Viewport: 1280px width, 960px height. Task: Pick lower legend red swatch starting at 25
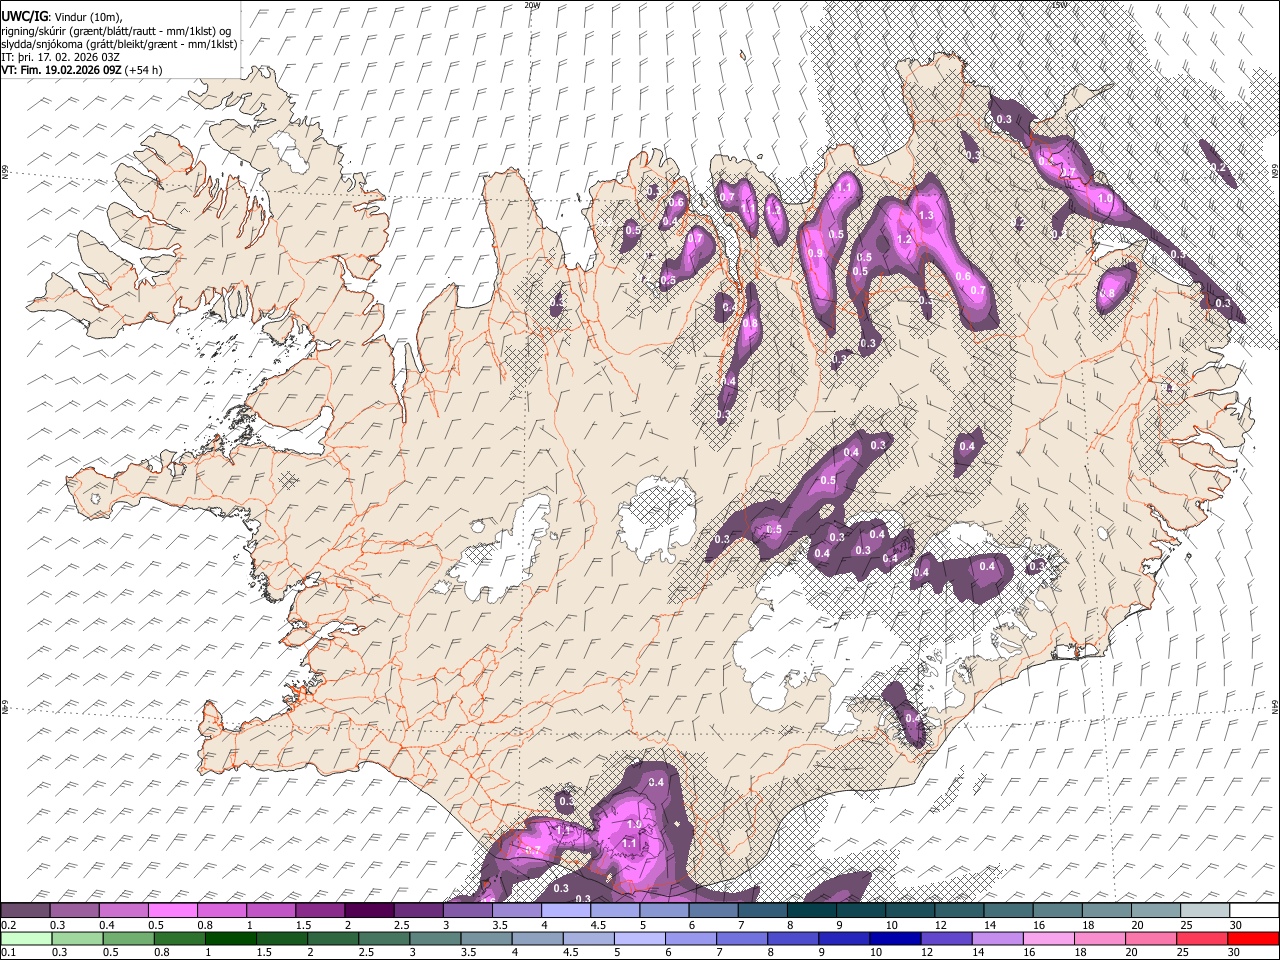(1202, 938)
